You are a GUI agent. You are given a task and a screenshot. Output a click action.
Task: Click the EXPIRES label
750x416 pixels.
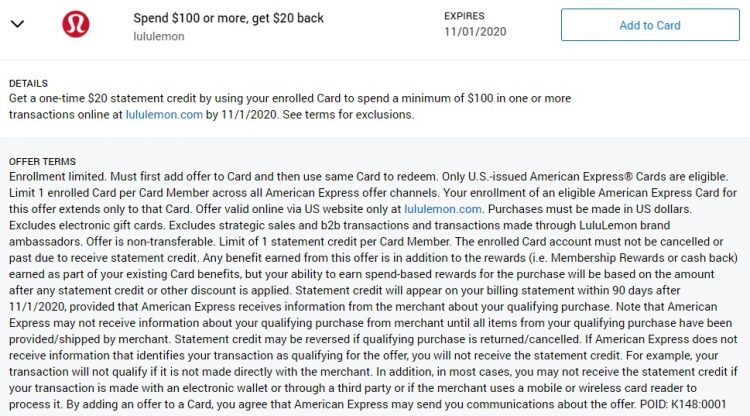pos(464,16)
